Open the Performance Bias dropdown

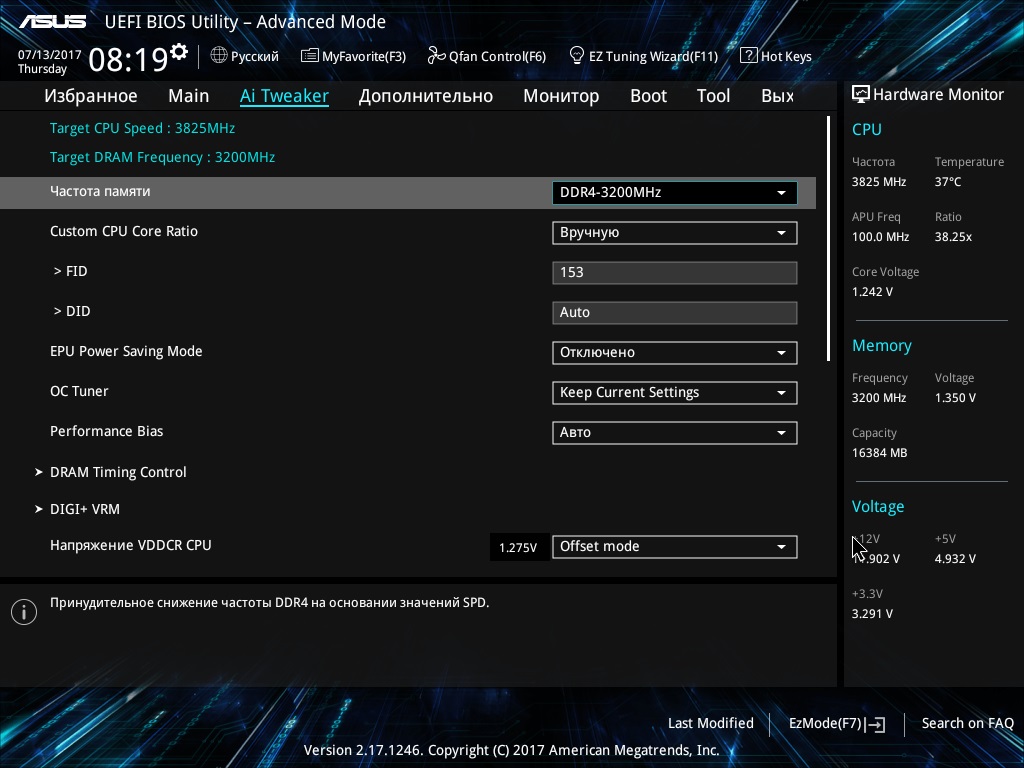coord(675,432)
